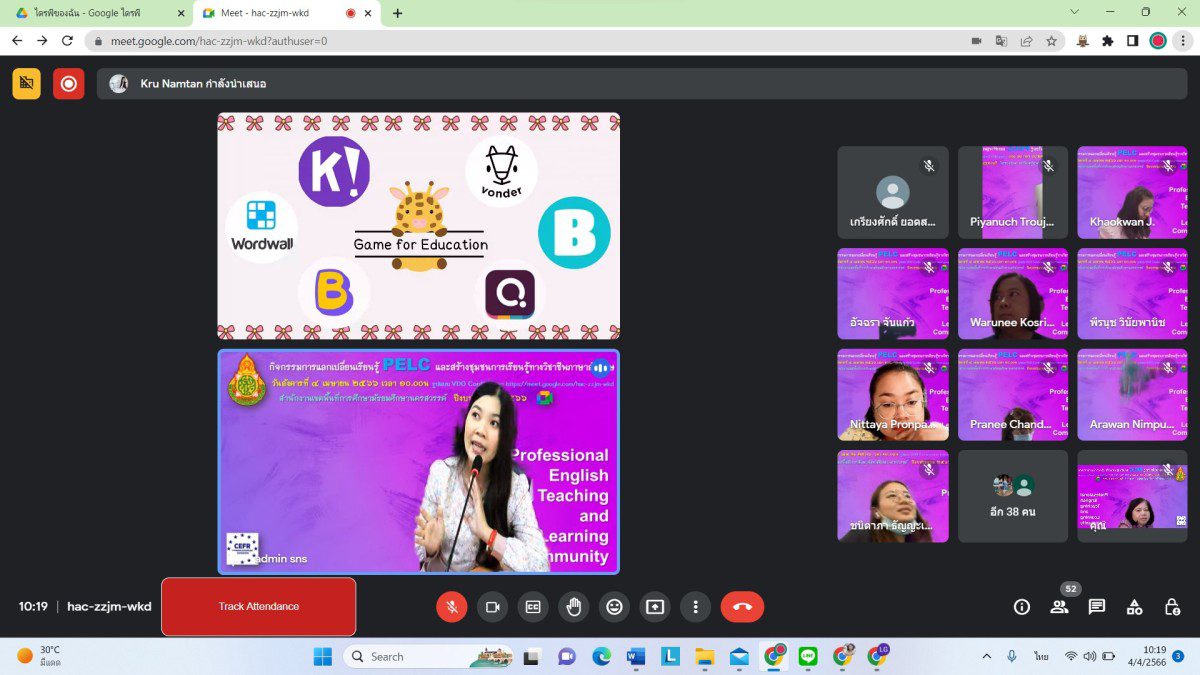Click the red recording indicator icon

pos(69,83)
